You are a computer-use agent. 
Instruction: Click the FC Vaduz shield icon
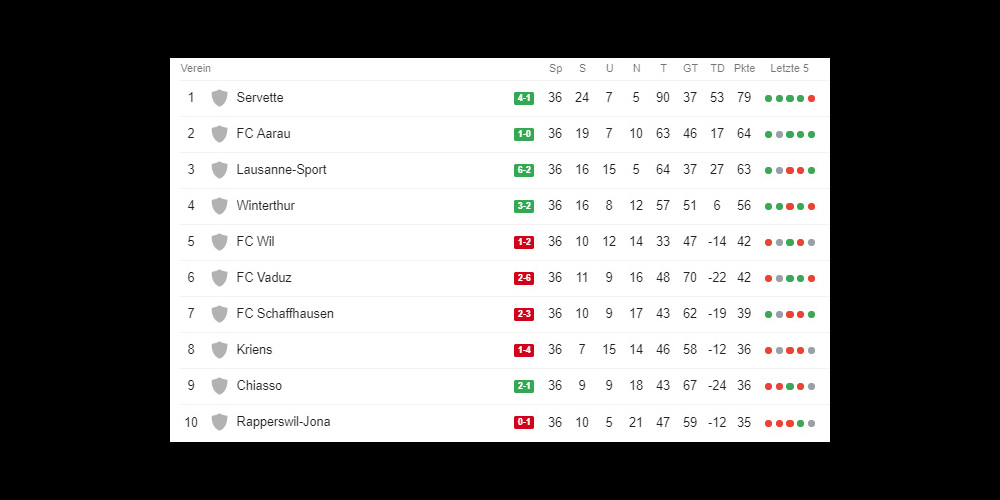tap(219, 278)
